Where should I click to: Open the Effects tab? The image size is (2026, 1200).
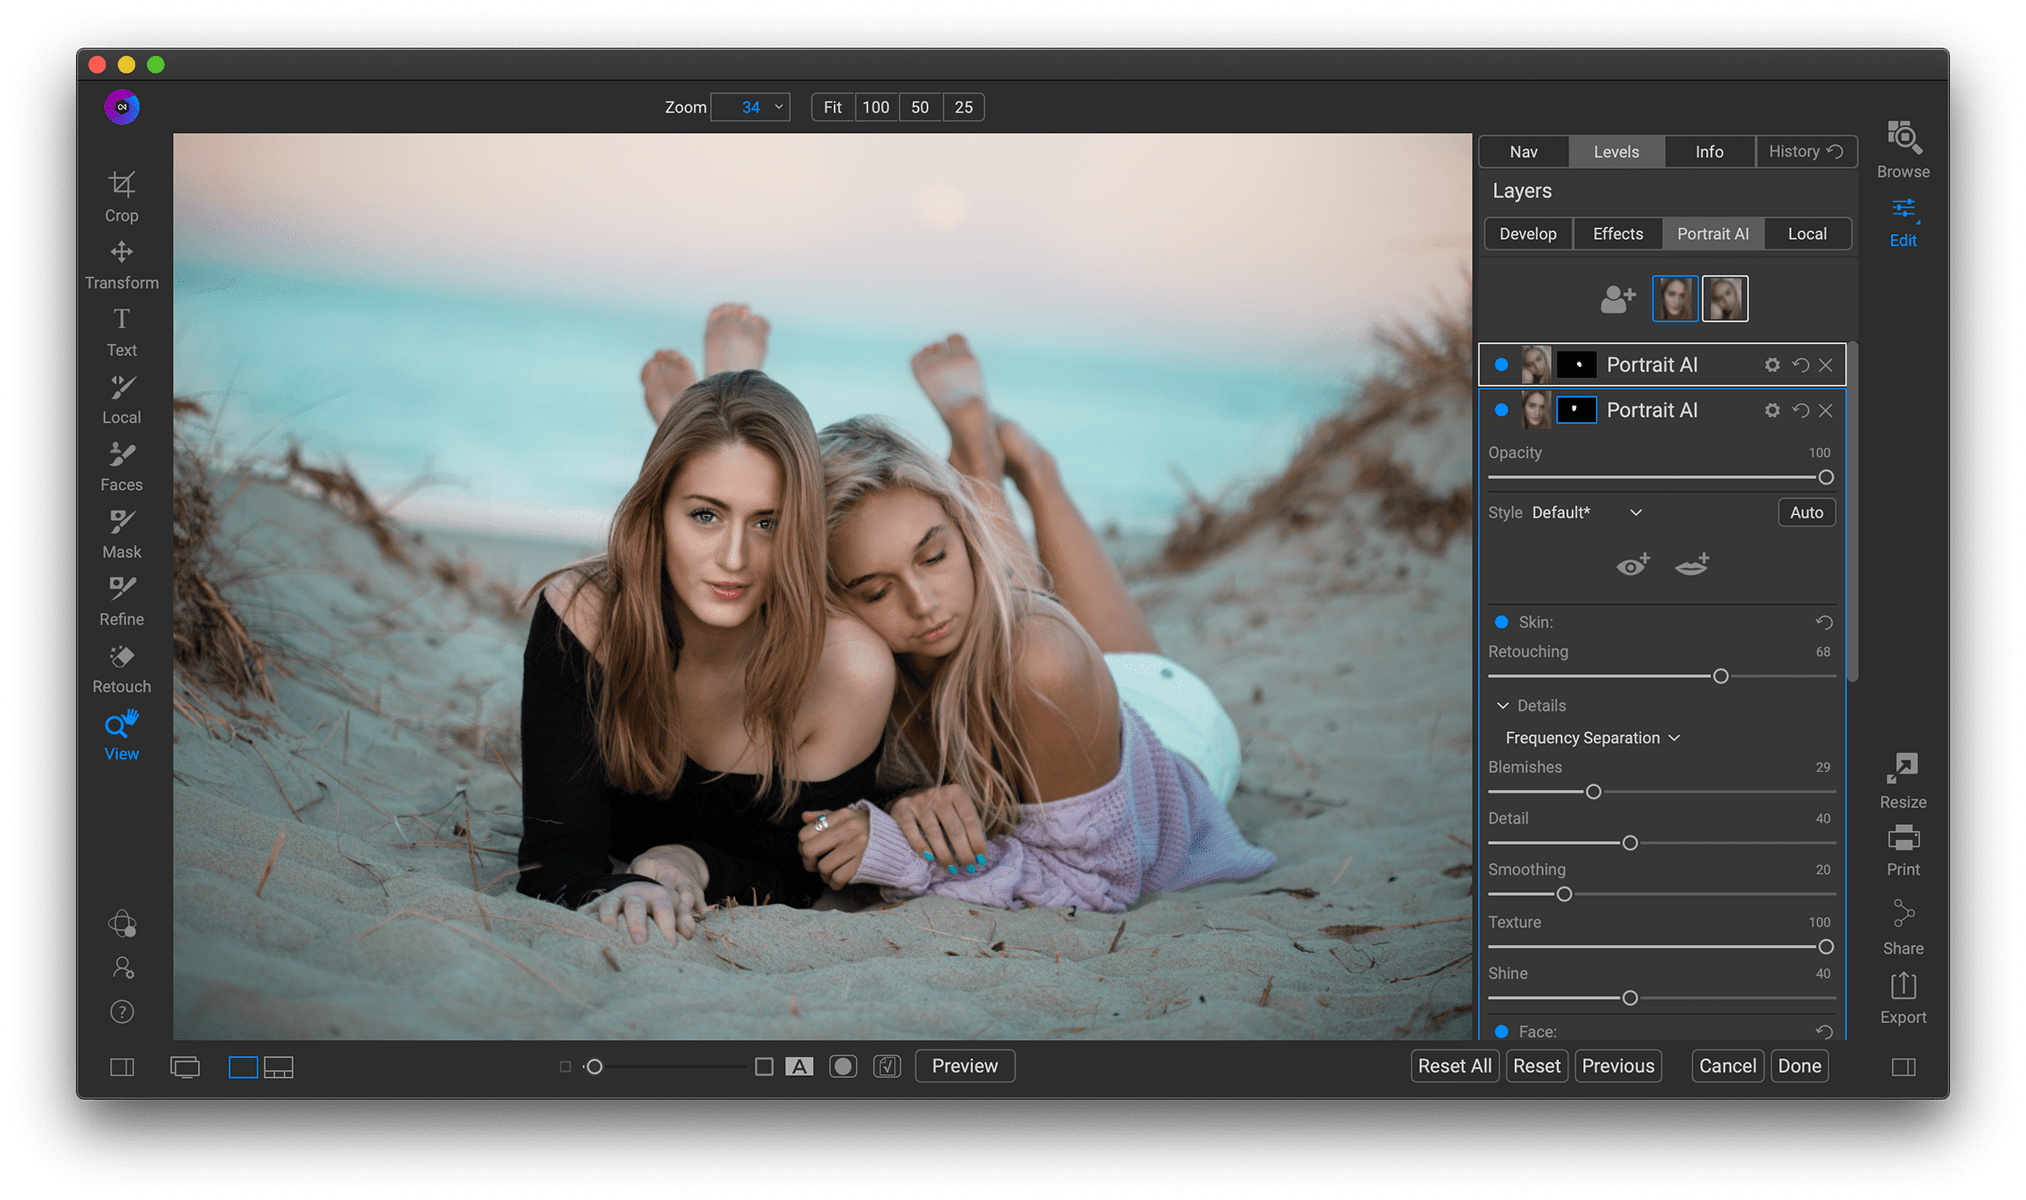1616,233
